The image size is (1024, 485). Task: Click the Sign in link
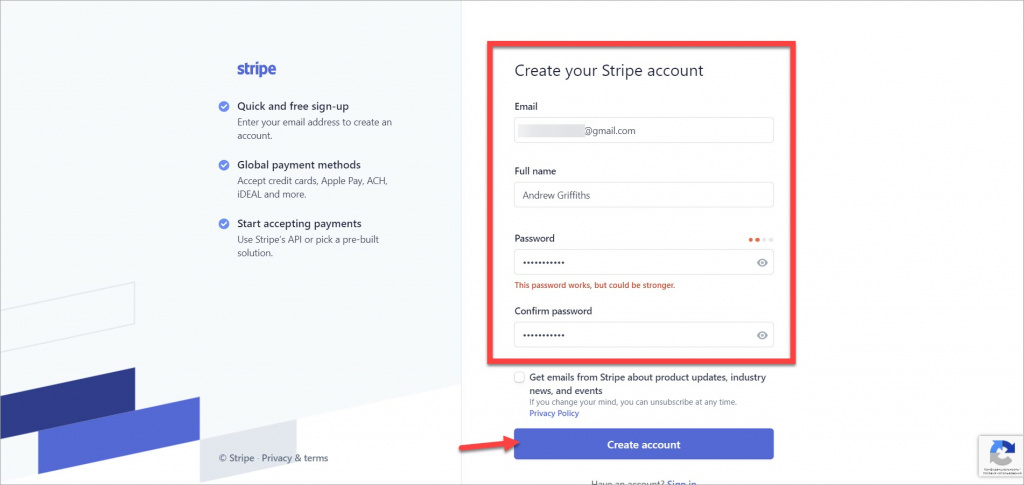coord(682,484)
